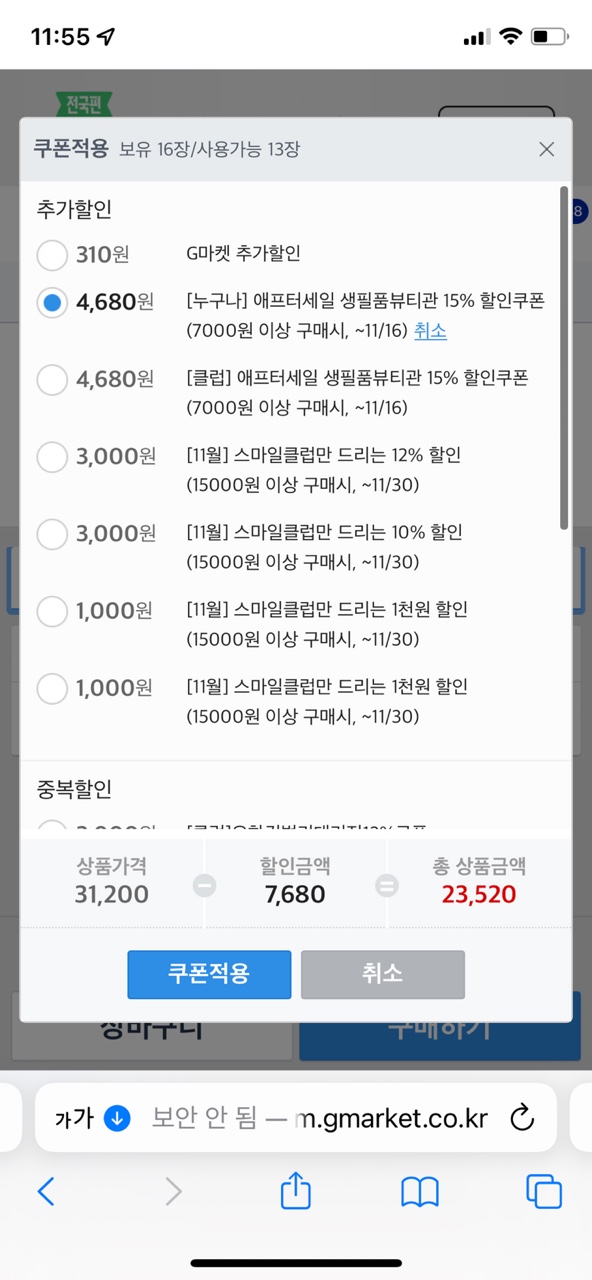
Task: Deselect the selected [누구나] 4,680원 coupon radio
Action: point(52,303)
